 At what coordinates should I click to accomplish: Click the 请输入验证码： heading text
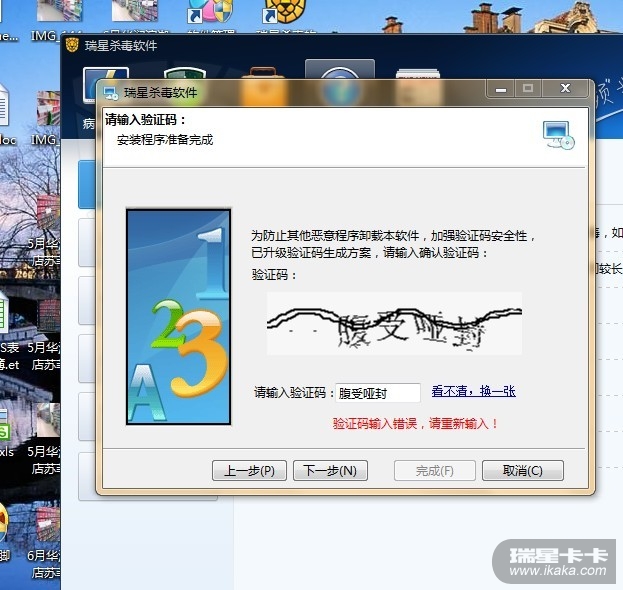pos(146,120)
